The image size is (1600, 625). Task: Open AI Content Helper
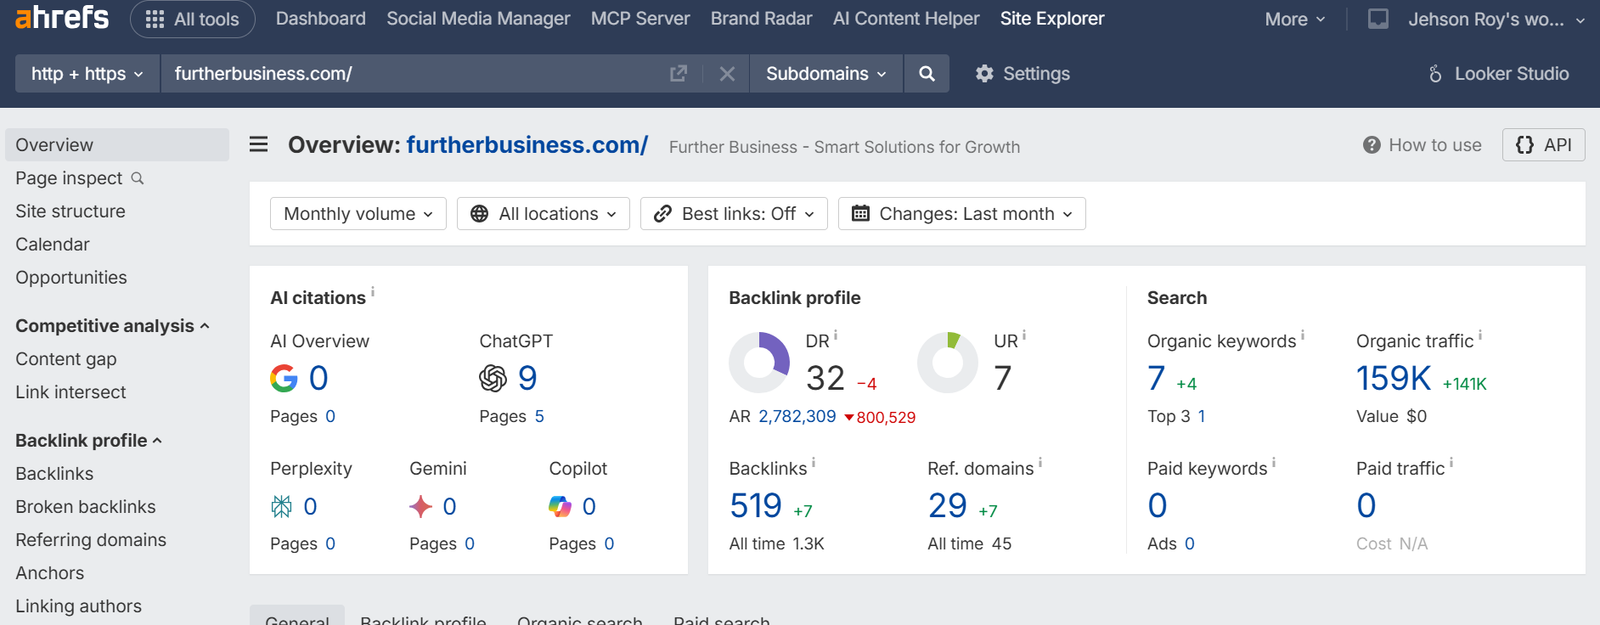pyautogui.click(x=906, y=19)
